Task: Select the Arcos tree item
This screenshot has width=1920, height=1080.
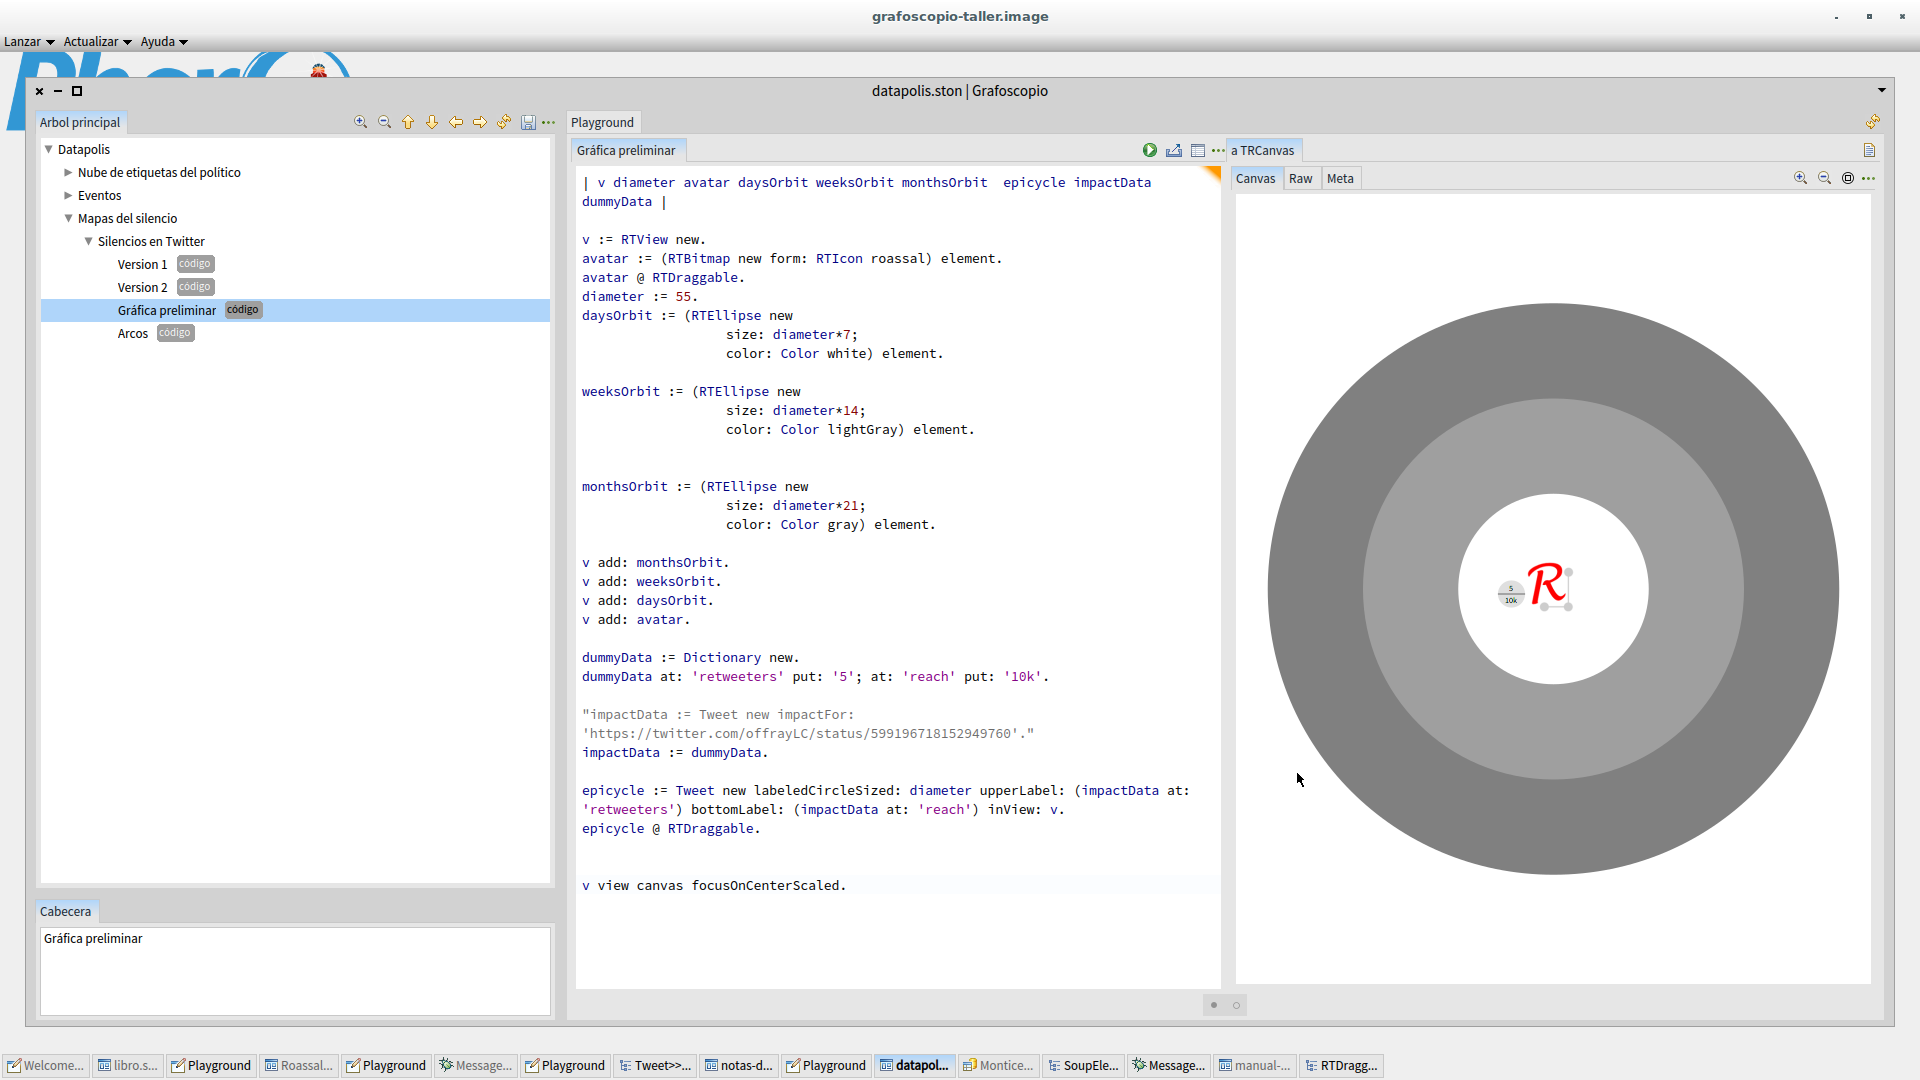Action: coord(133,333)
